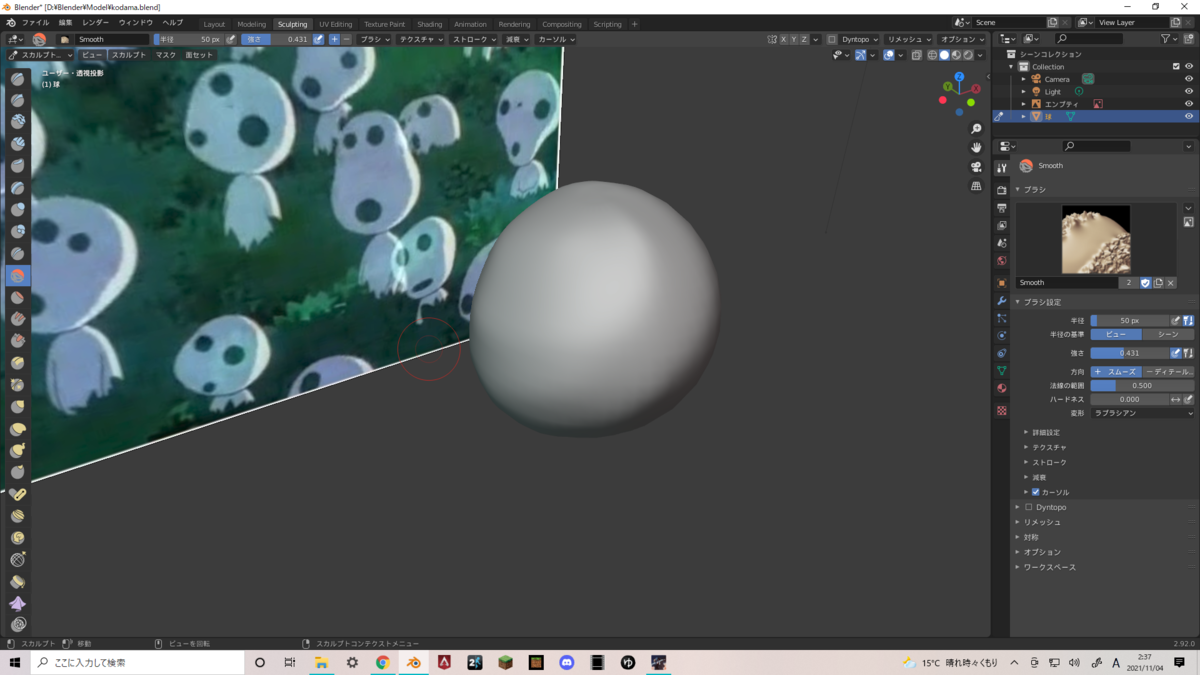The height and width of the screenshot is (675, 1200).
Task: Open the World properties tab
Action: click(x=1002, y=261)
